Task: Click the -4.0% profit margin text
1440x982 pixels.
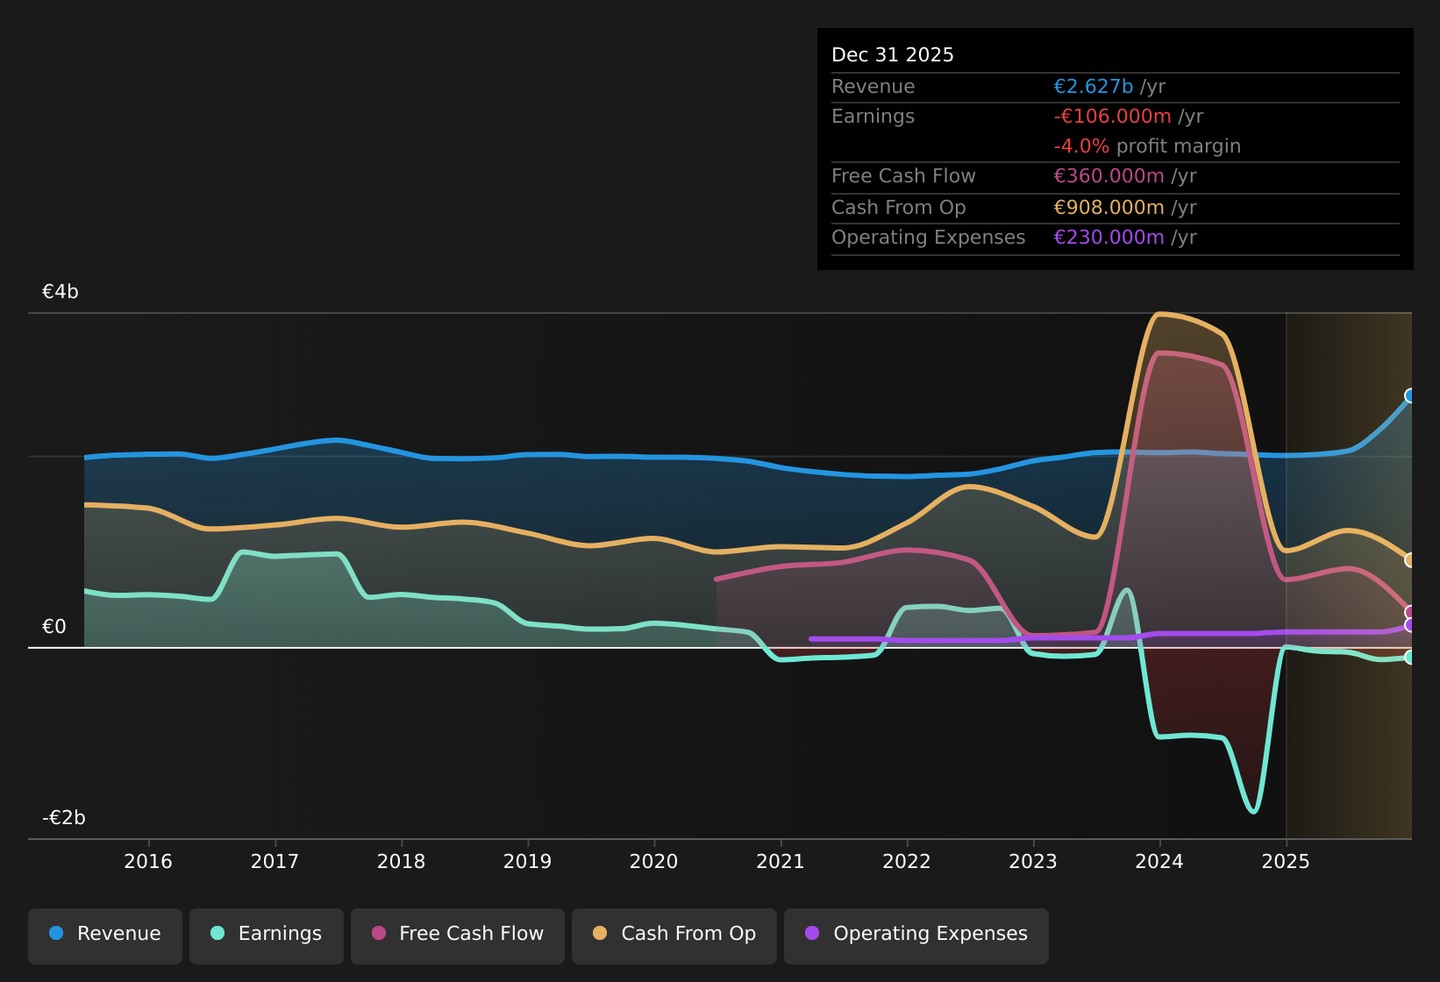Action: click(1147, 147)
